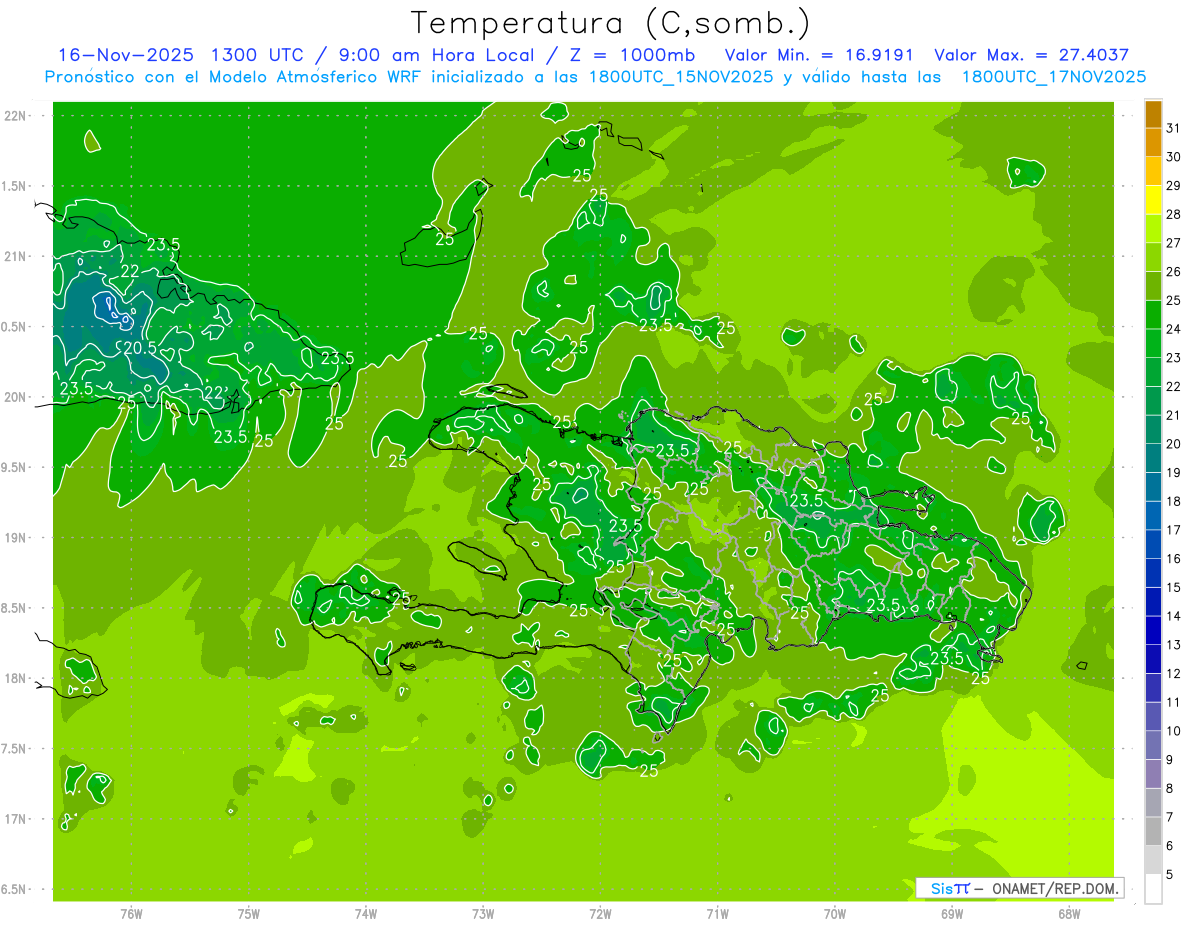Pick the purple swatch between 9 and 10
This screenshot has height=927, width=1200.
tap(1153, 744)
